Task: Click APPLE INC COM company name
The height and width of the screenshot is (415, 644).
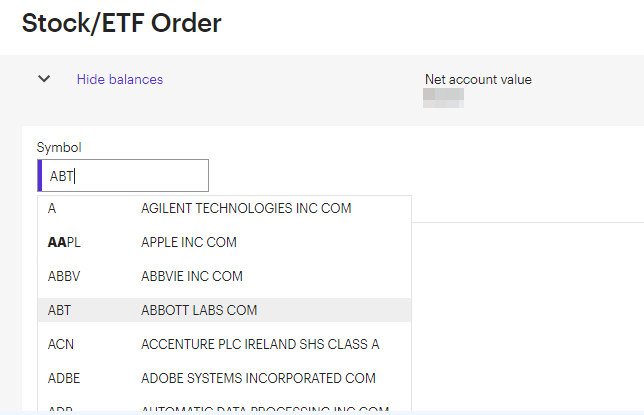Action: (x=189, y=242)
